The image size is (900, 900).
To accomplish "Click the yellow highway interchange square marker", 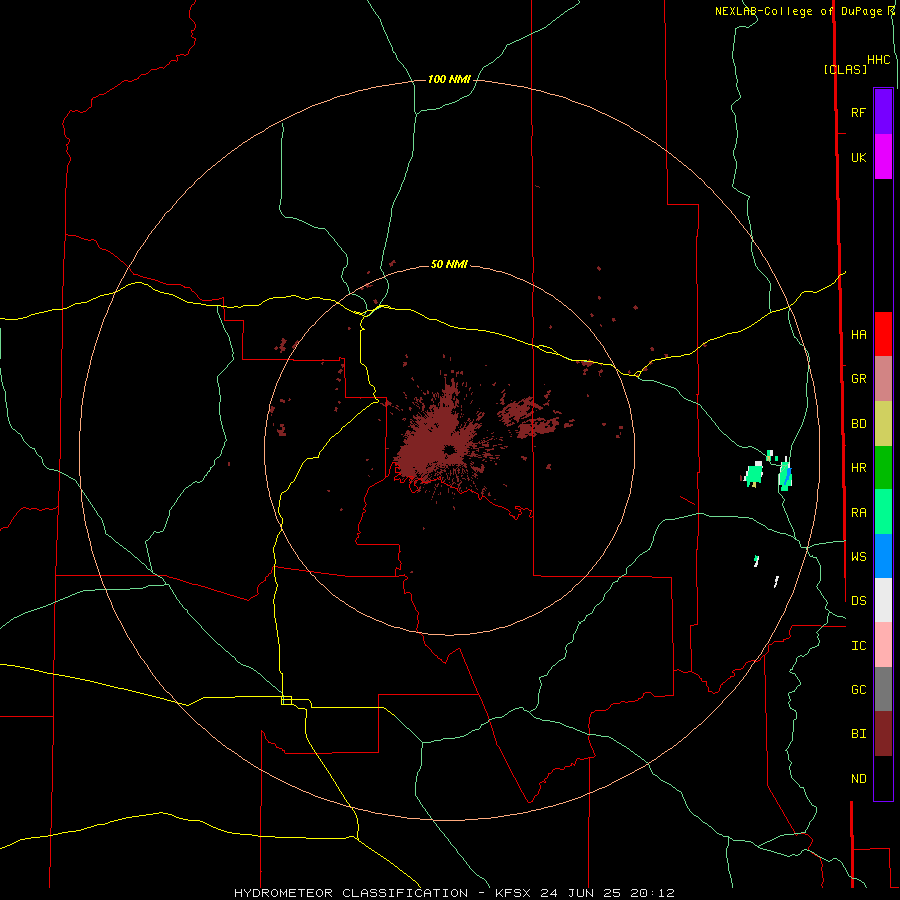I will 286,700.
